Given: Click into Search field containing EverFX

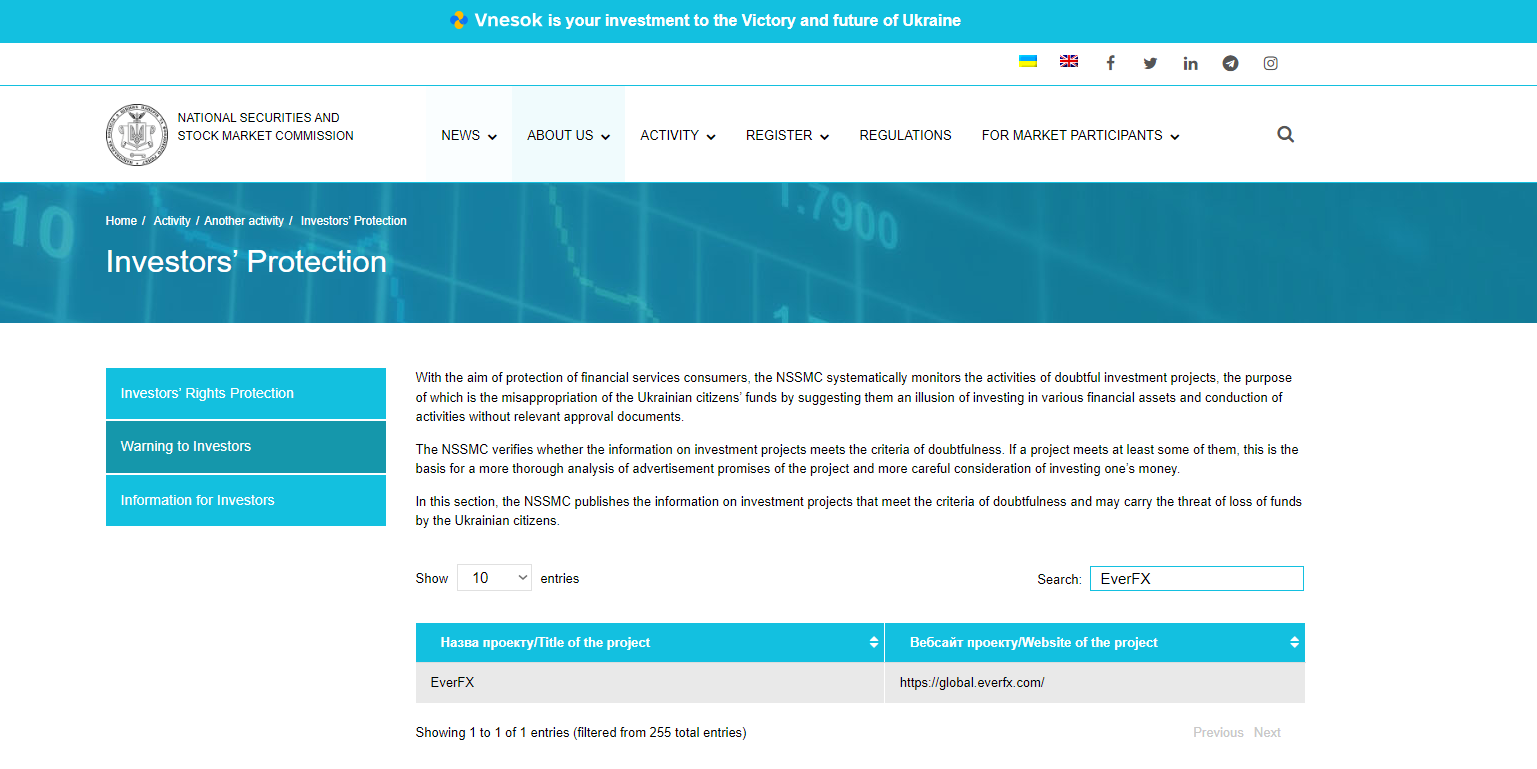Looking at the screenshot, I should click(1197, 578).
